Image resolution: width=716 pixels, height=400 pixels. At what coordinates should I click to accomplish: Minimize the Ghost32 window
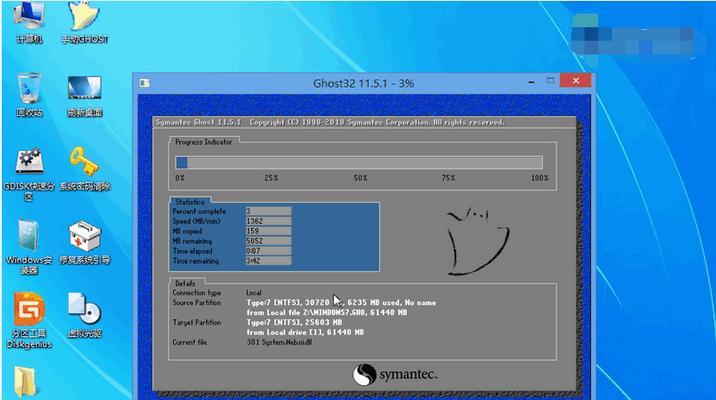[x=532, y=82]
